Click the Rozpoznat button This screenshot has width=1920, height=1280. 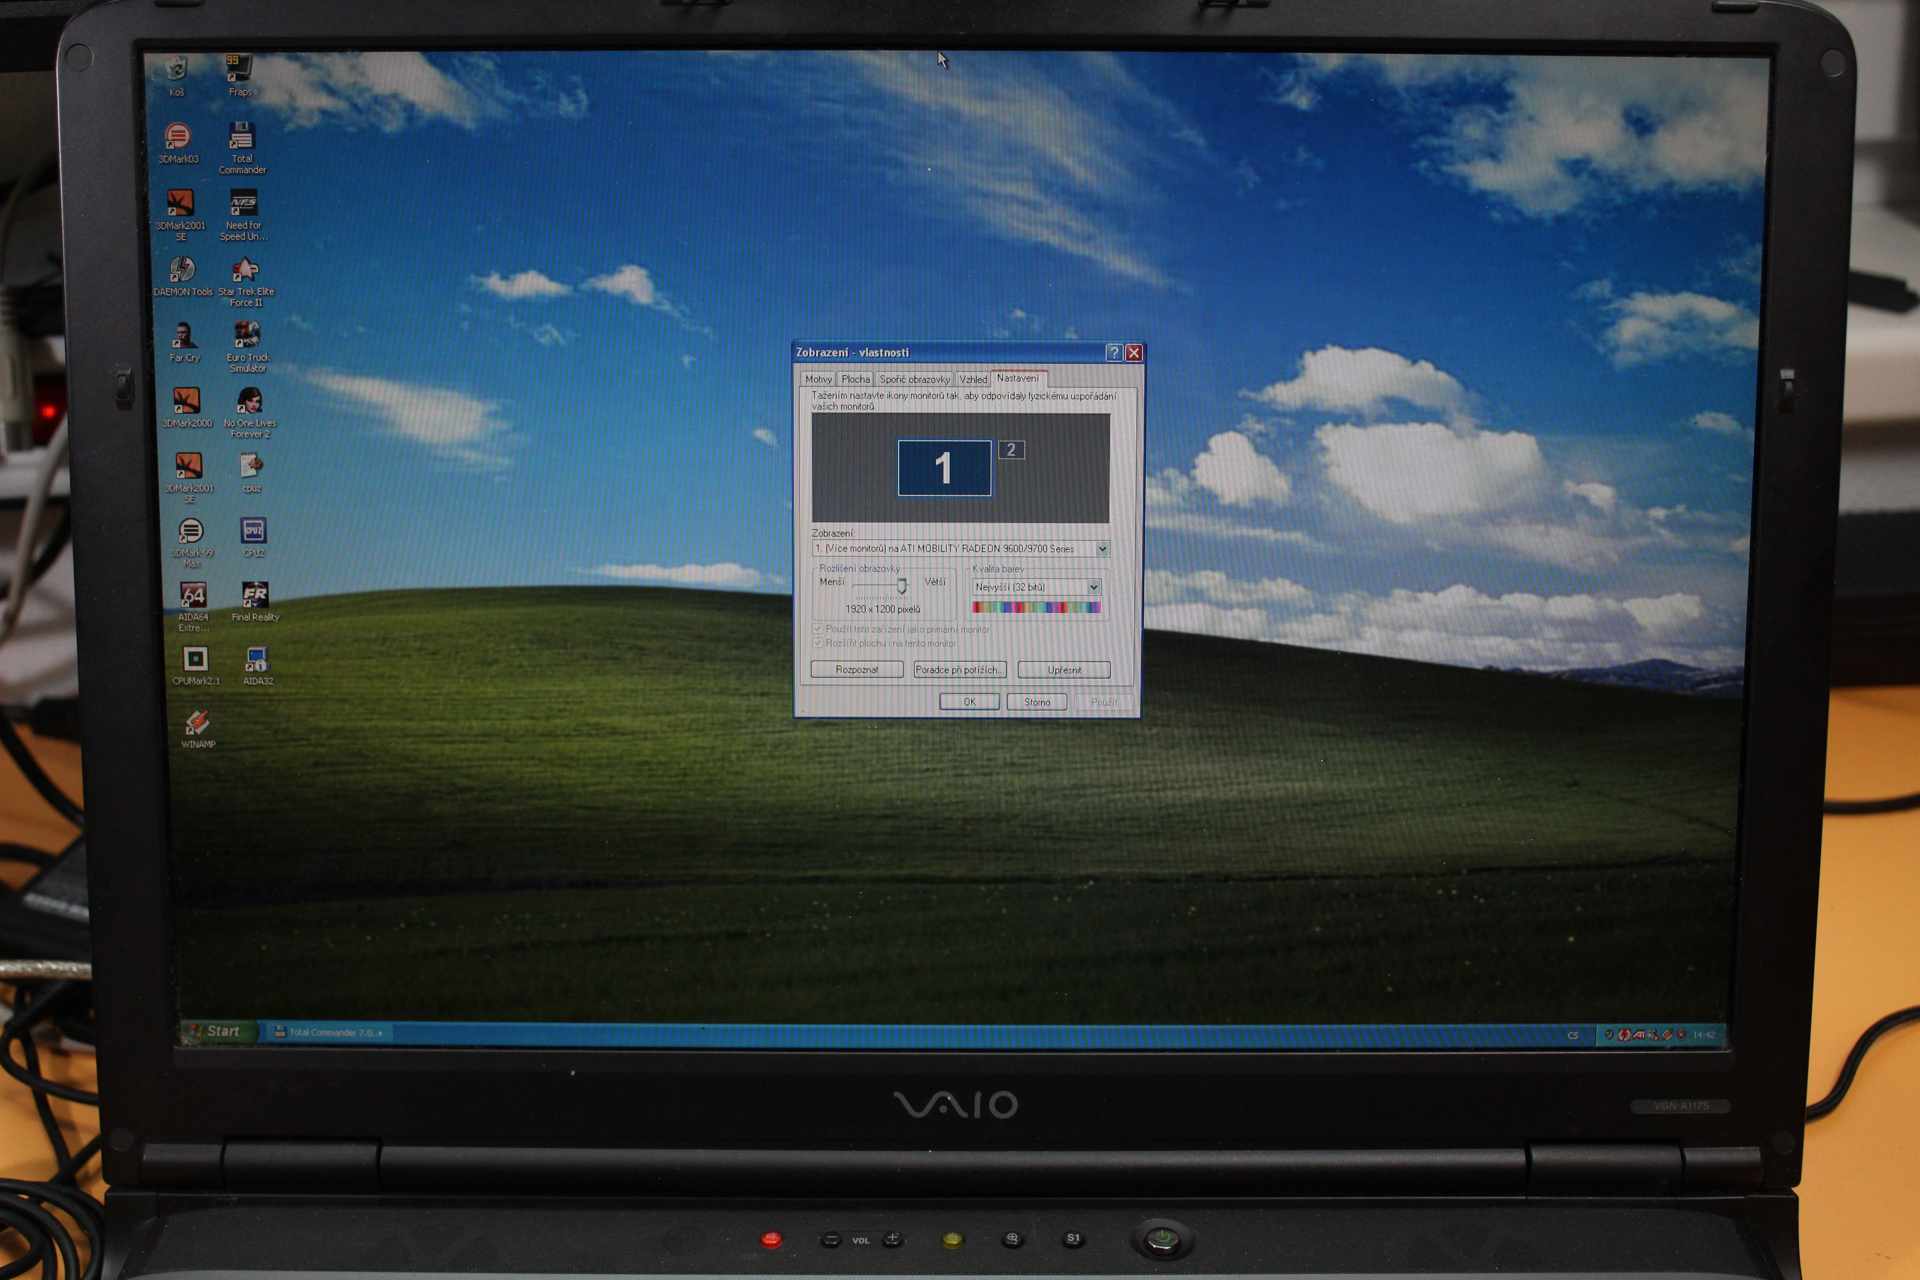coord(857,670)
